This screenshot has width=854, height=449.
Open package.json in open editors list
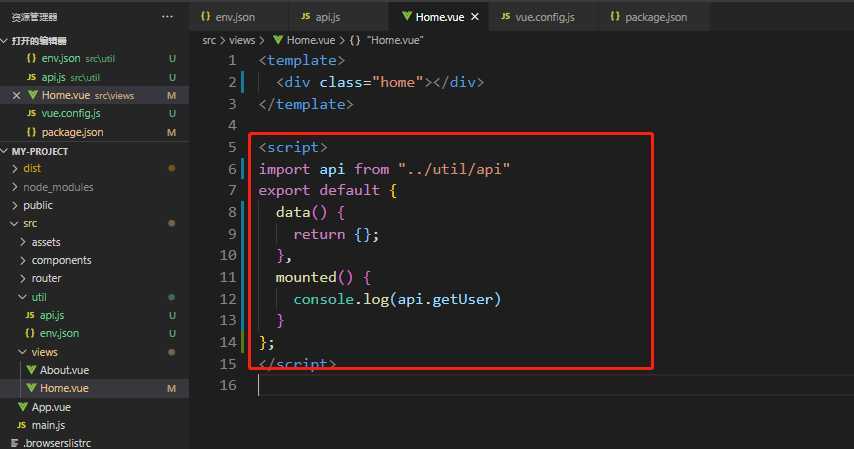coord(94,132)
